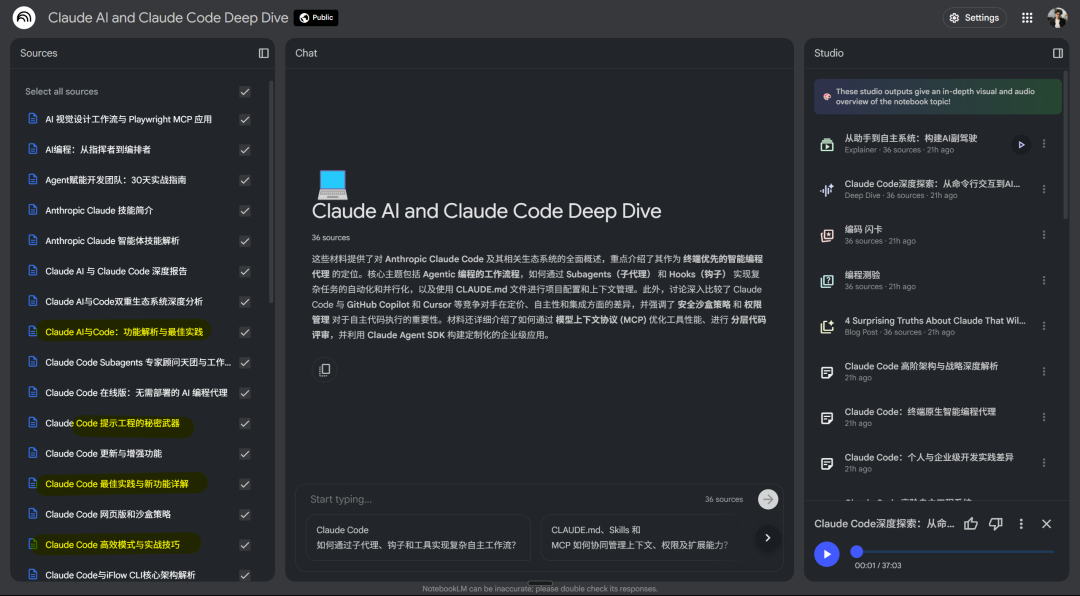Click the Sources panel scrollbar
This screenshot has width=1080, height=596.
click(x=271, y=193)
